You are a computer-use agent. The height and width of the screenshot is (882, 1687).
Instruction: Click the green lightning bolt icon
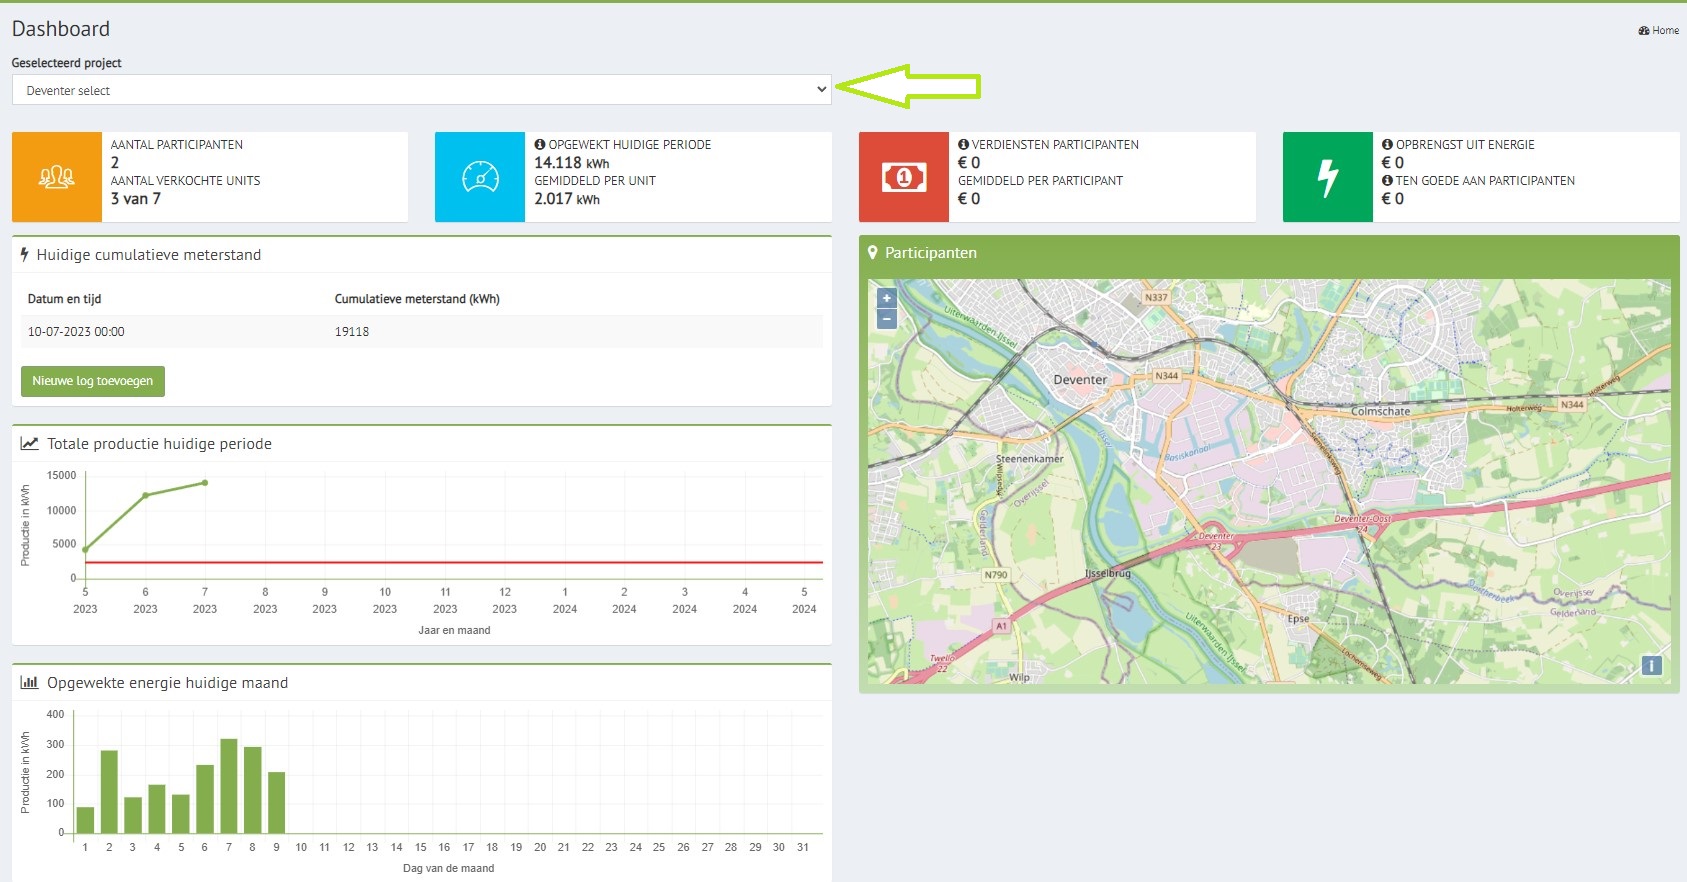pyautogui.click(x=1328, y=177)
